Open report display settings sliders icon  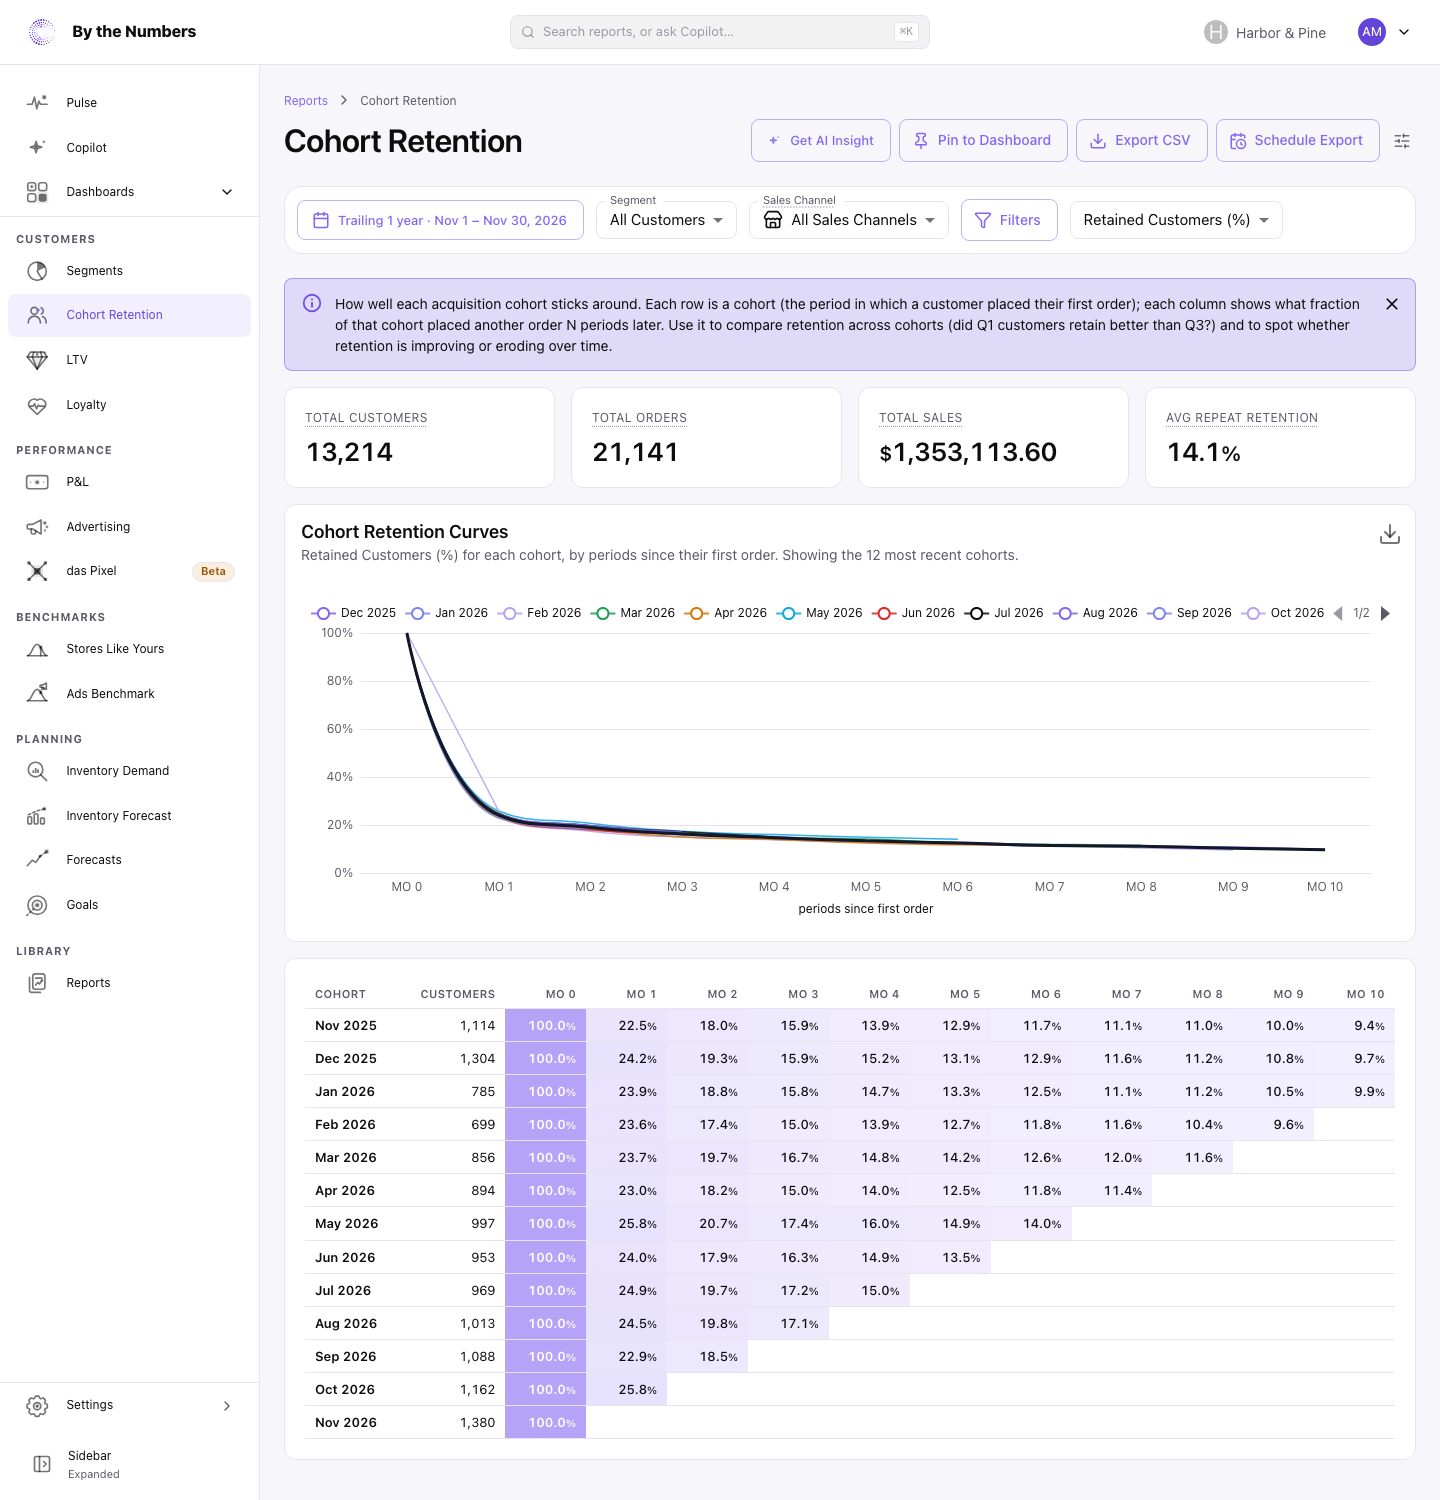click(1402, 141)
